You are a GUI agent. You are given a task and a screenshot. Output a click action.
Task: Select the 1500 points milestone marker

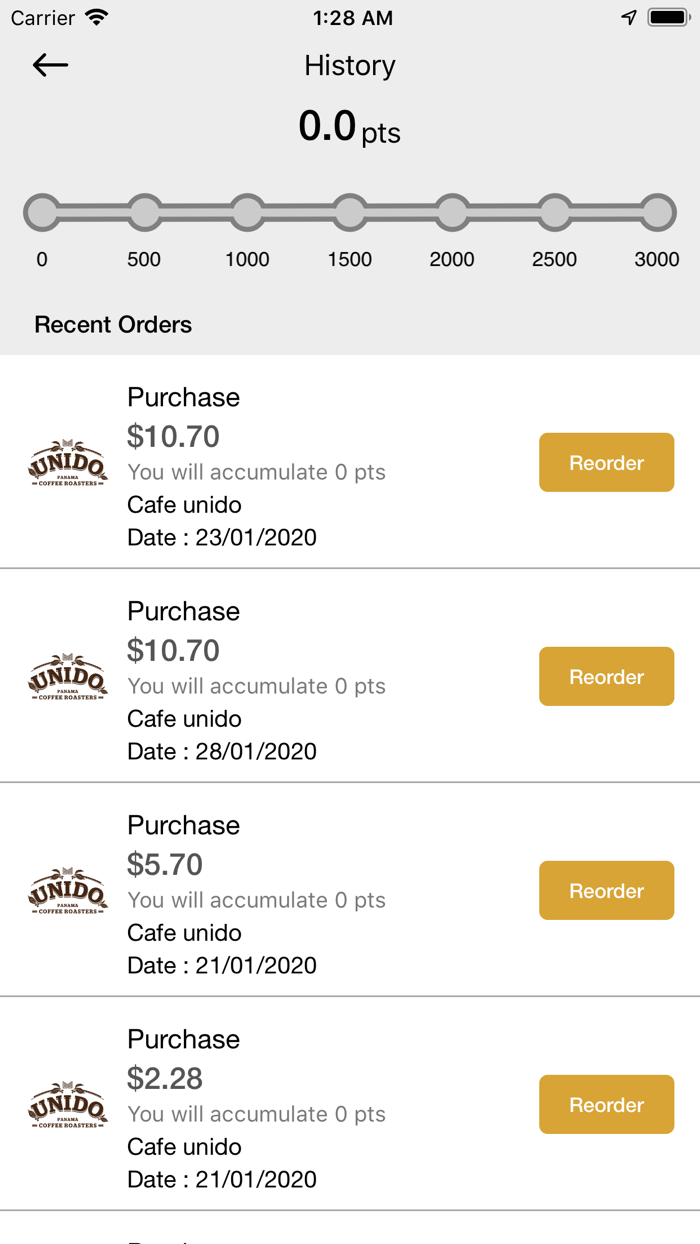(350, 213)
